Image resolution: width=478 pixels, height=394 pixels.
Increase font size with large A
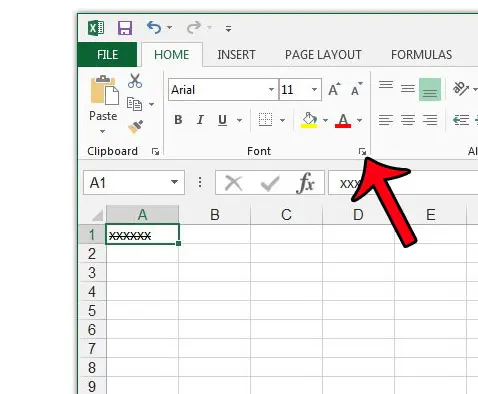tap(334, 89)
